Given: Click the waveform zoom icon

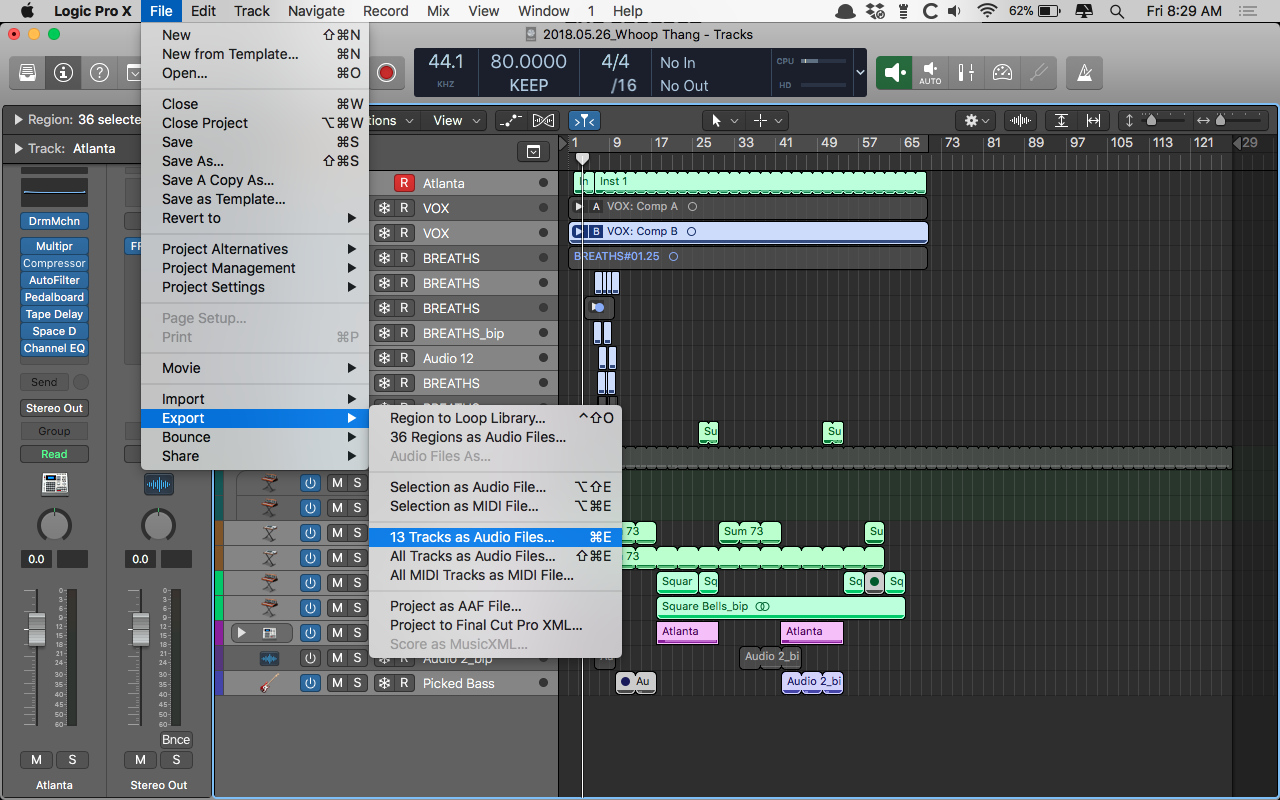Looking at the screenshot, I should (1020, 120).
